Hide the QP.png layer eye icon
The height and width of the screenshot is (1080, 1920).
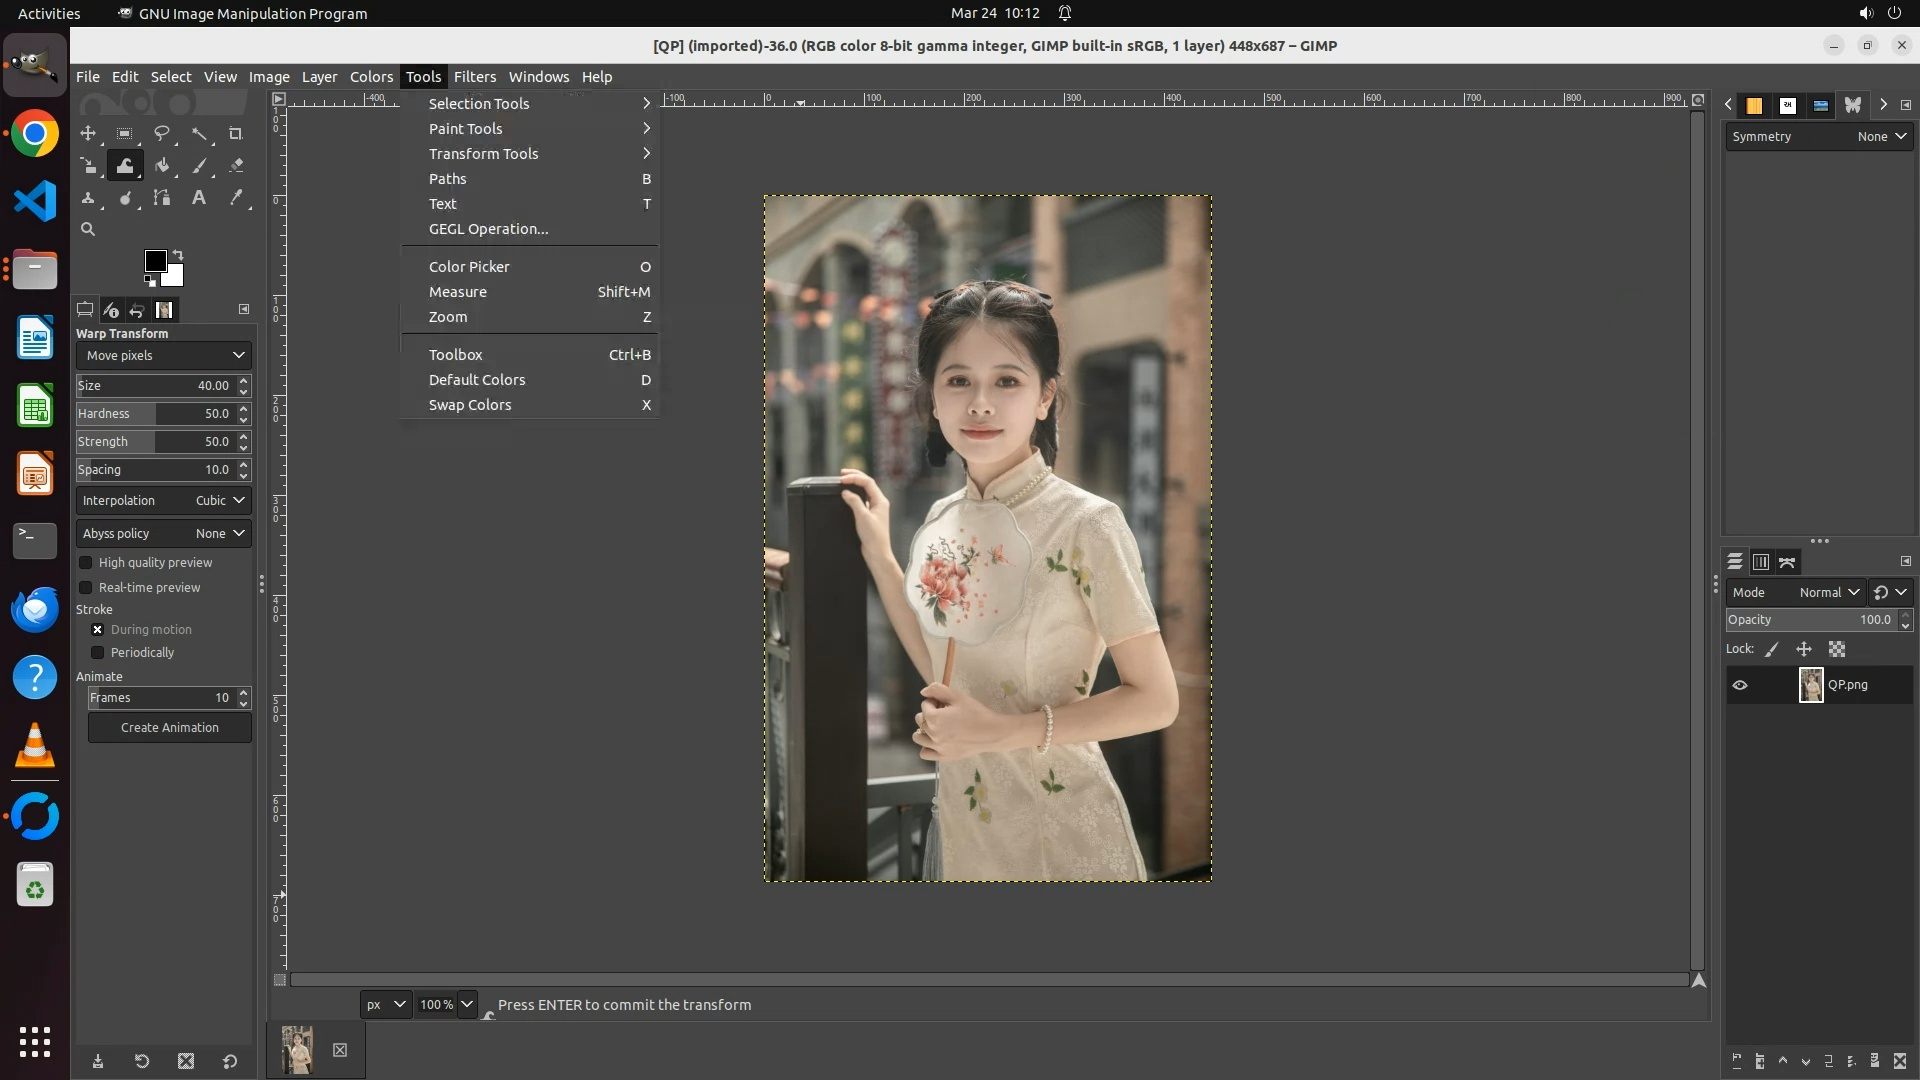tap(1740, 685)
